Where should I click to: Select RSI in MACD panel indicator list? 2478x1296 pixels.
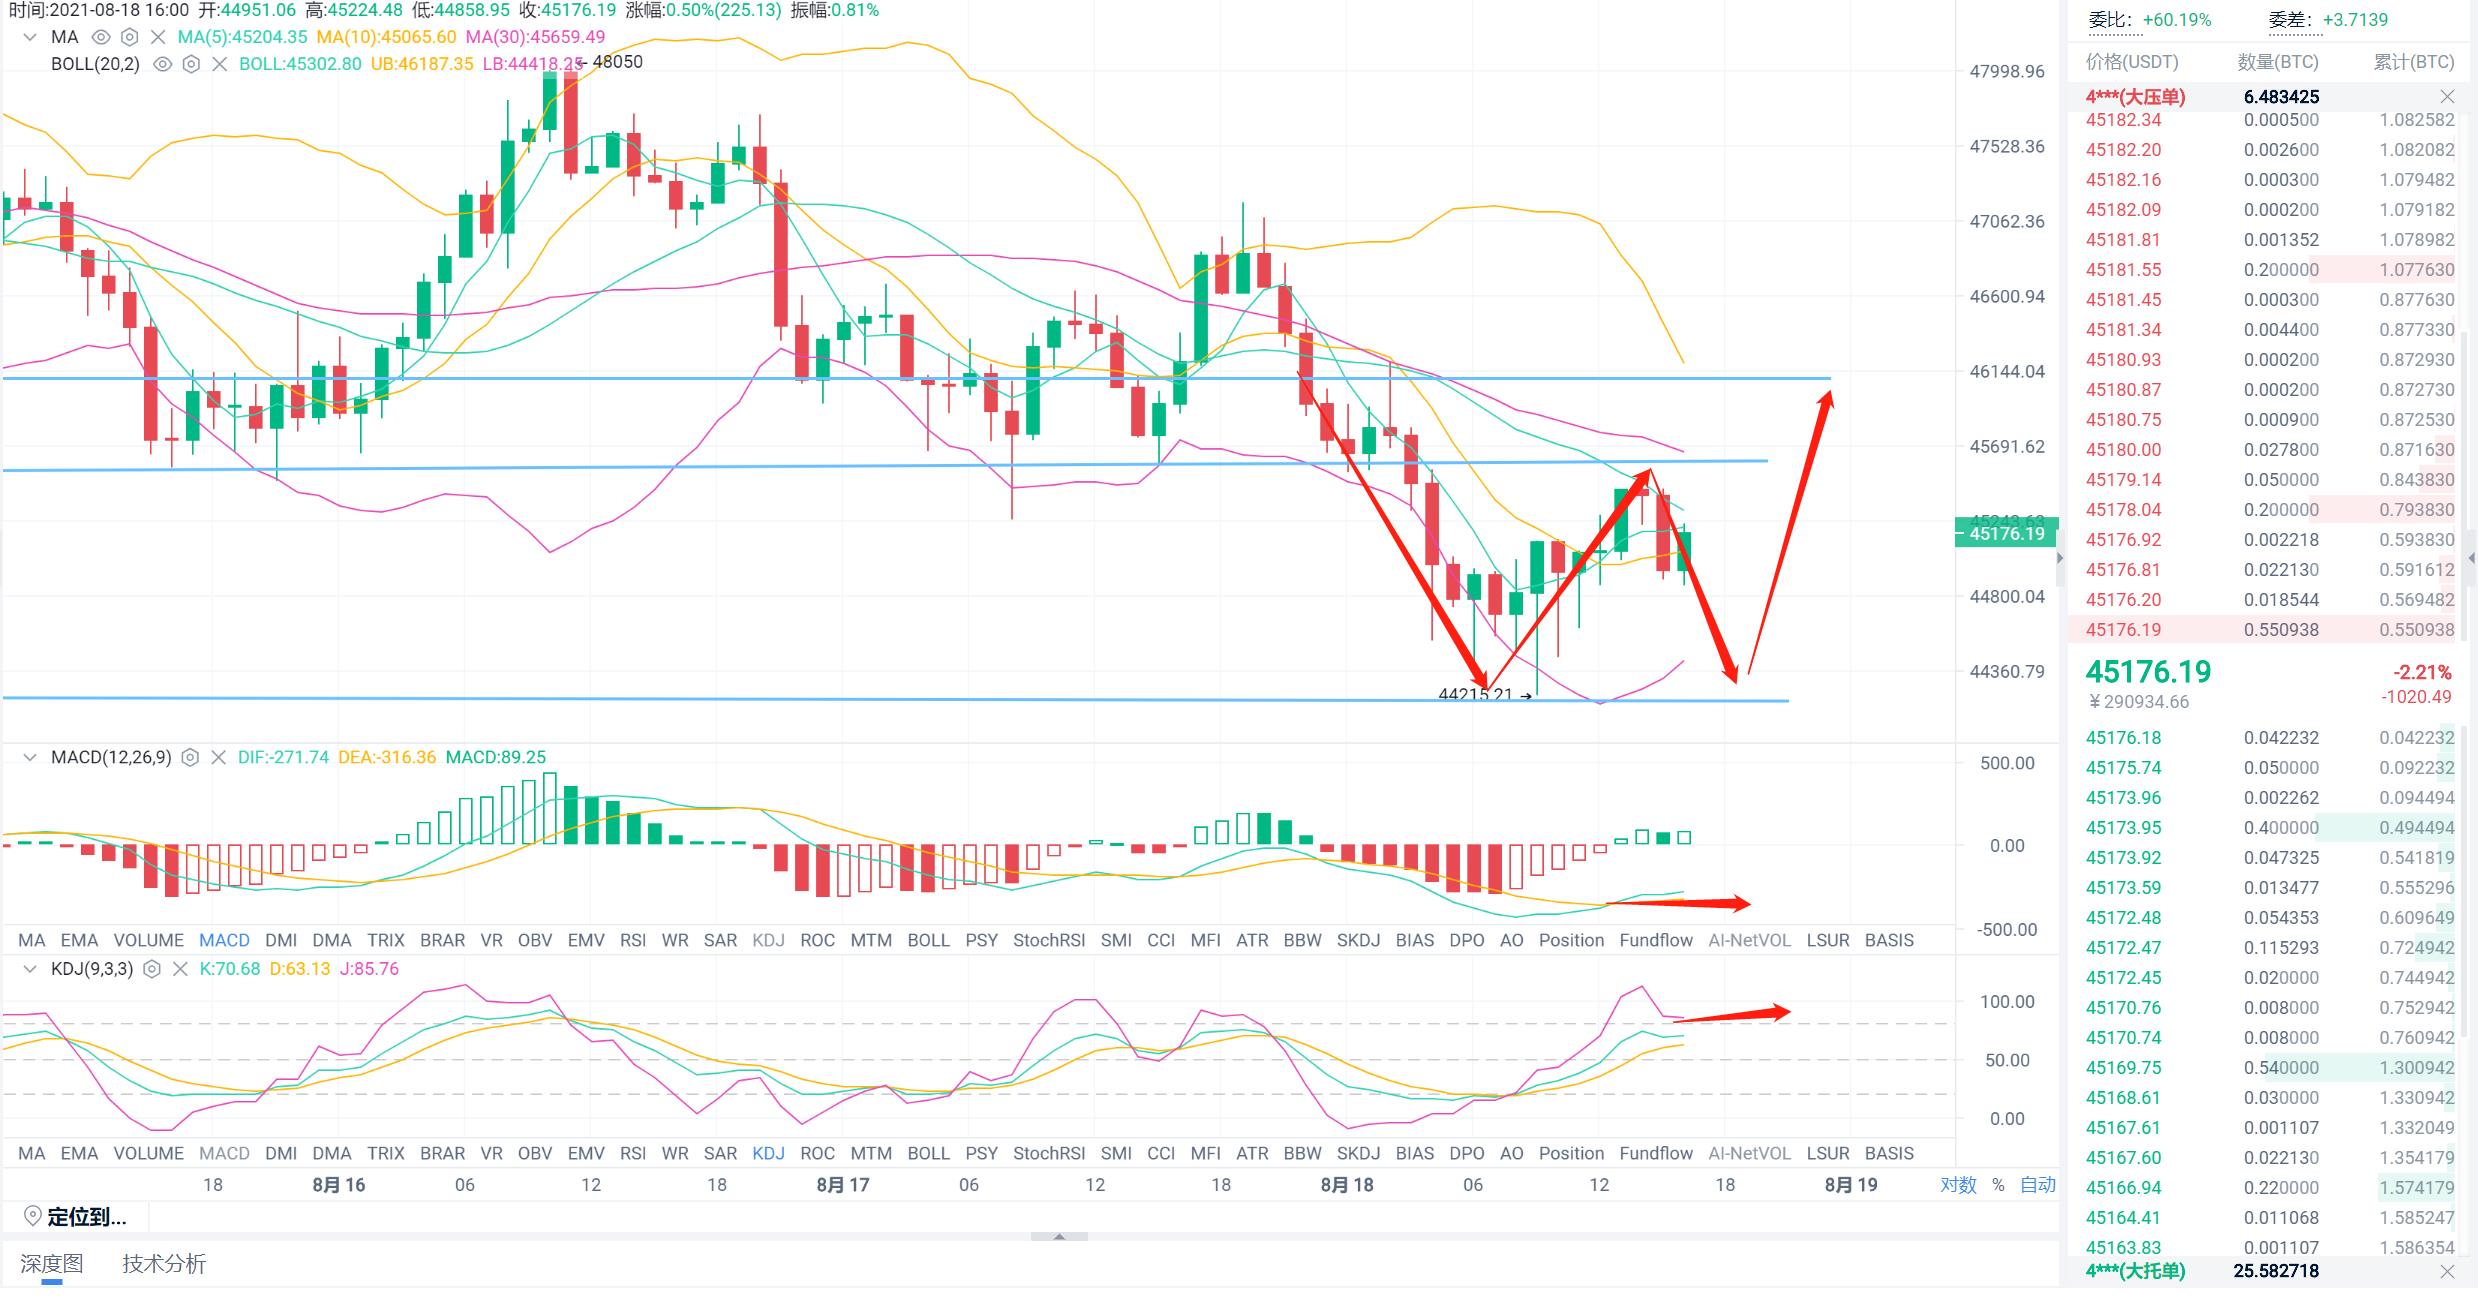632,940
